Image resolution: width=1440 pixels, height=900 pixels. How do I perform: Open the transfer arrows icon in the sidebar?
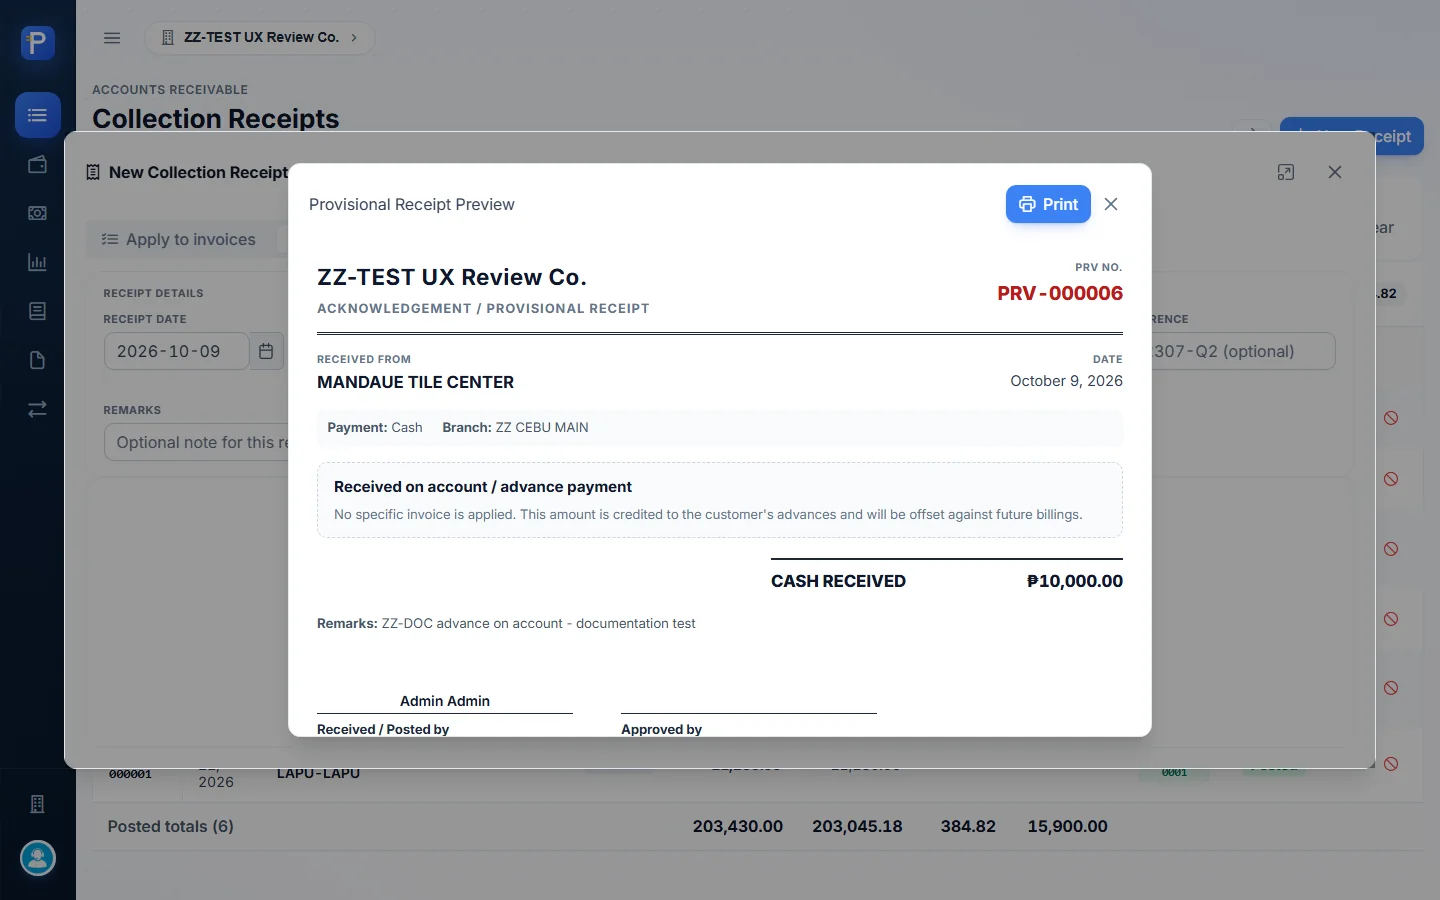pos(38,409)
